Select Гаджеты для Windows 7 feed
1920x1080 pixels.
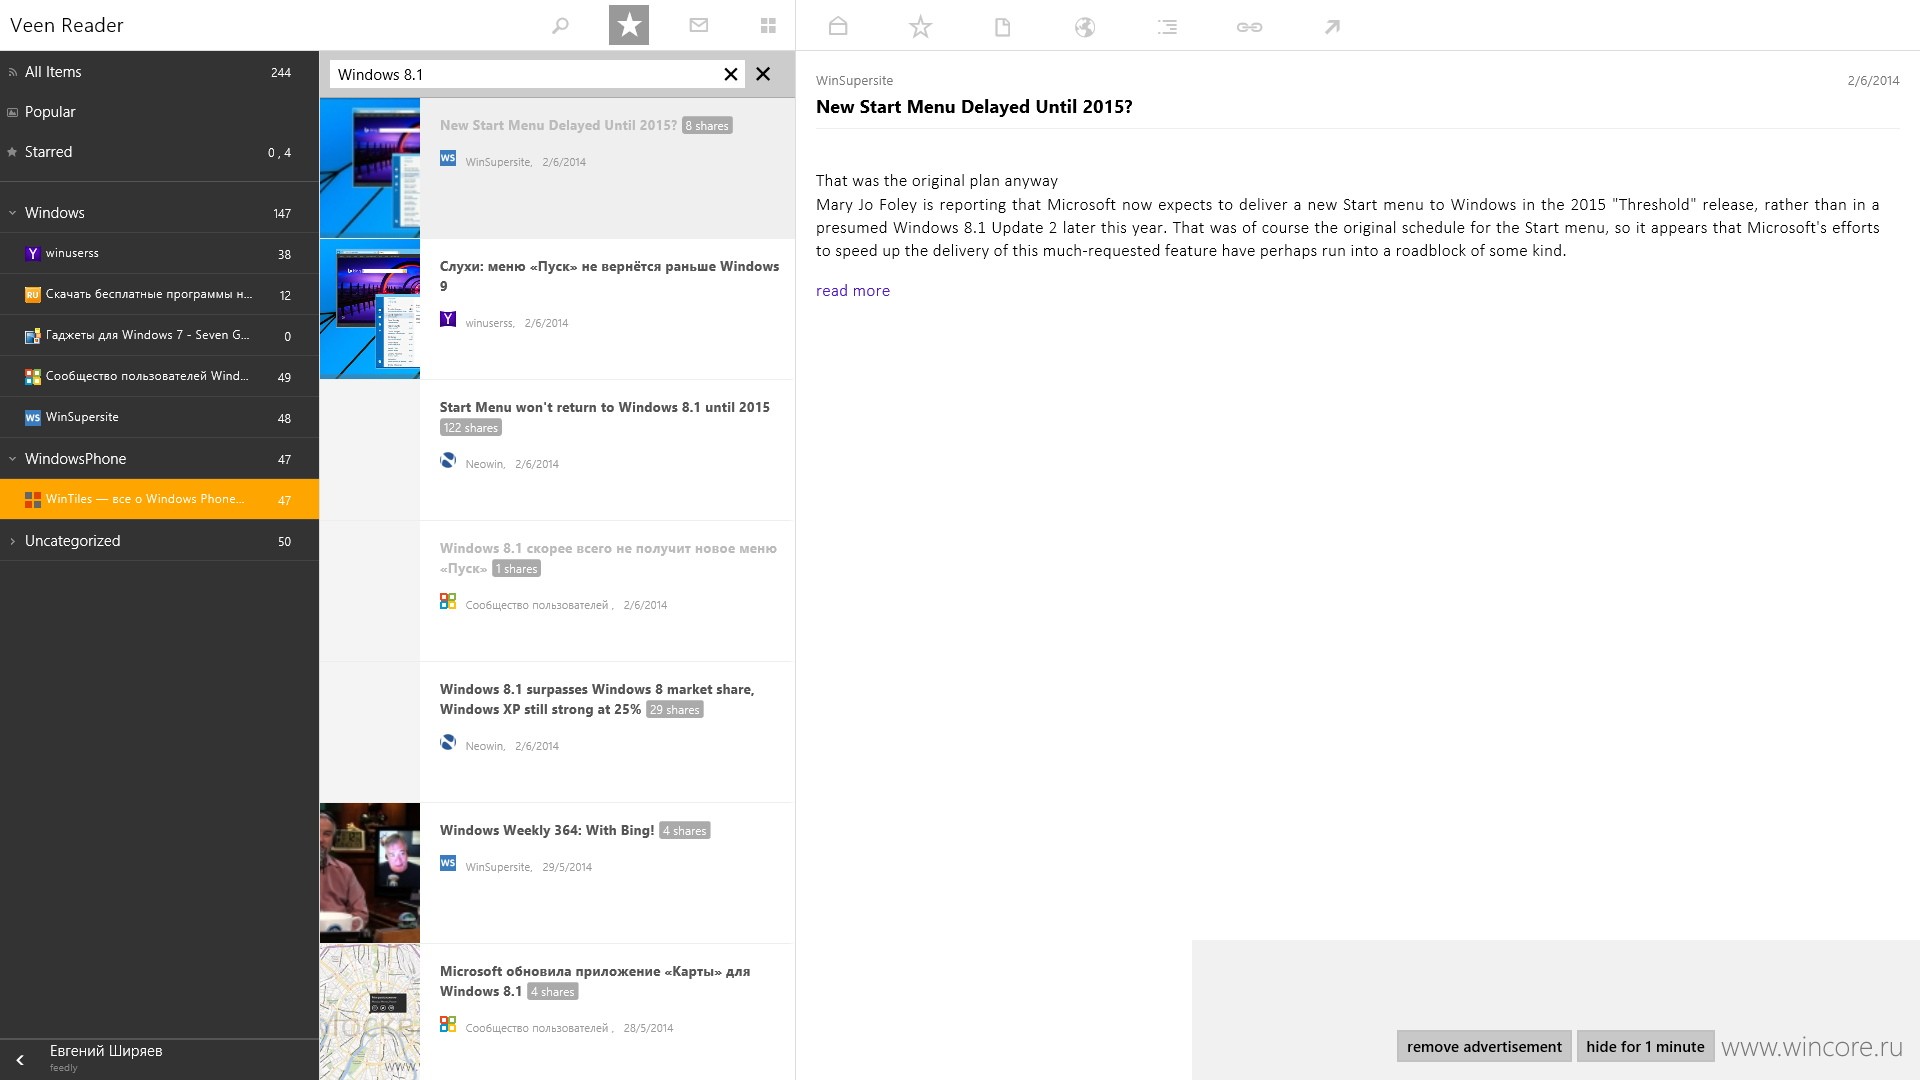coord(159,336)
